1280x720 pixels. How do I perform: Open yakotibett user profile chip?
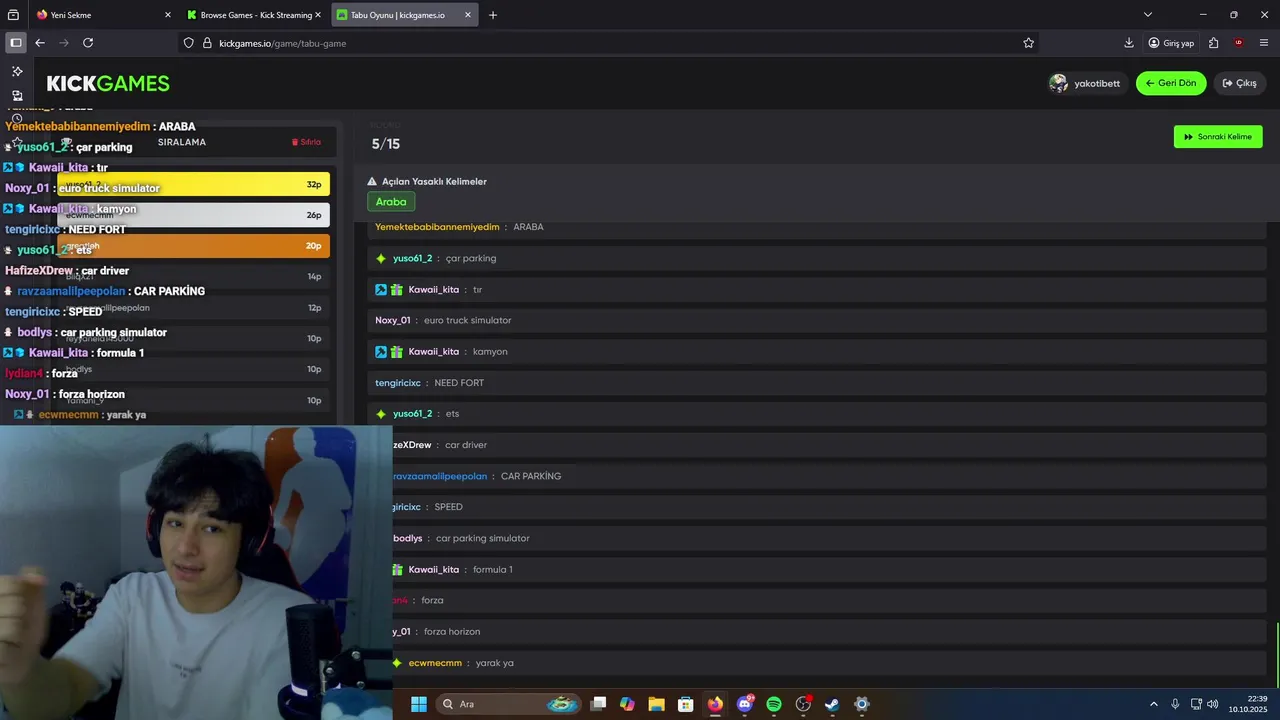click(x=1085, y=83)
